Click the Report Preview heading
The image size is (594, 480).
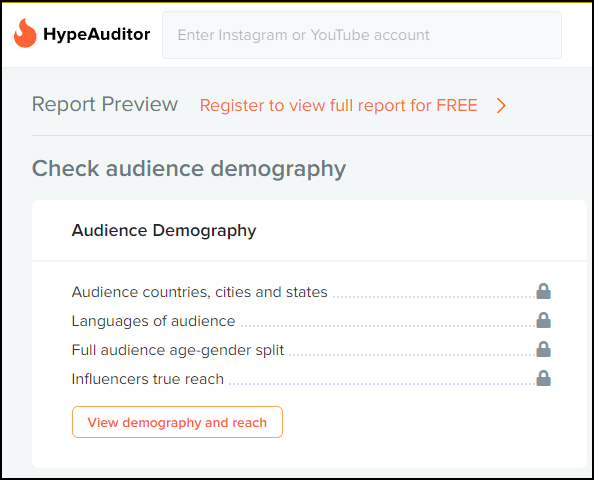tap(105, 104)
